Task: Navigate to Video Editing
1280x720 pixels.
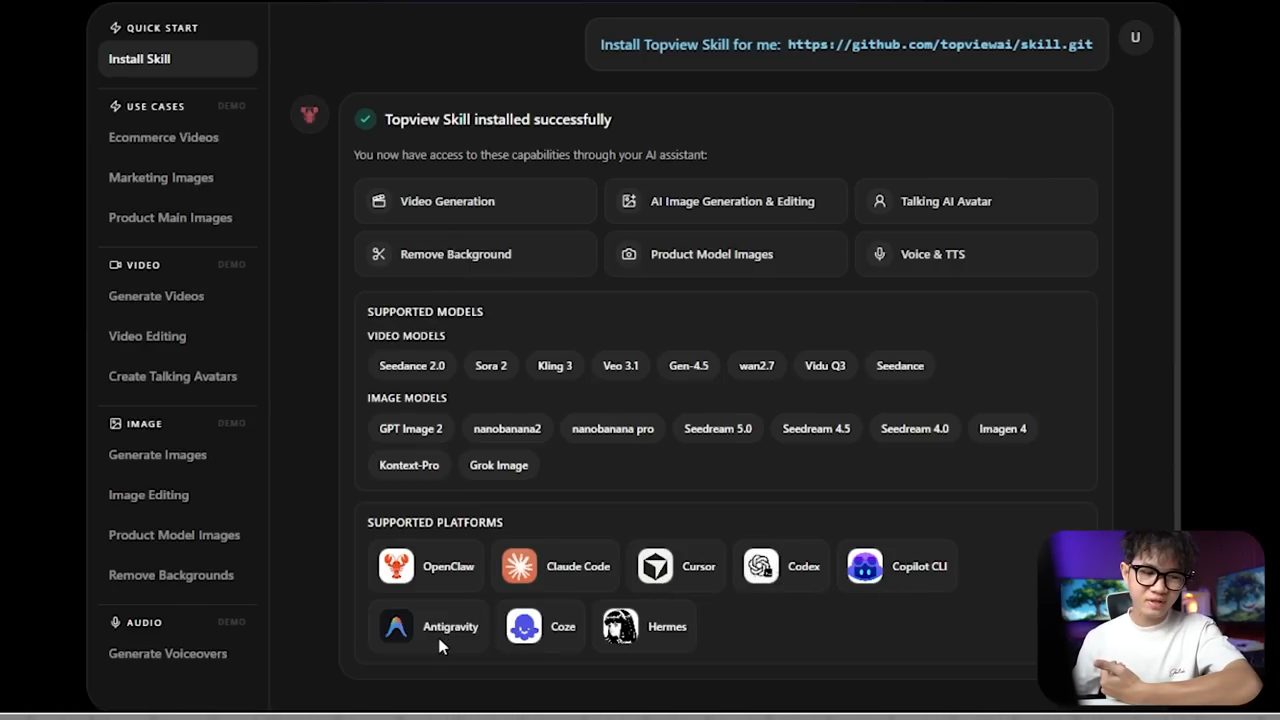Action: 147,336
